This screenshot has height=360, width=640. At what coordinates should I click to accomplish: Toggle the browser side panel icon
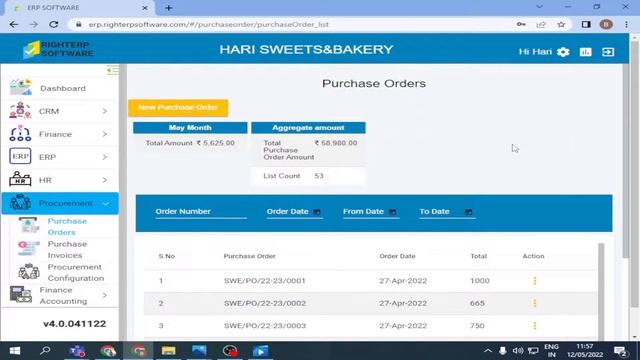(586, 24)
